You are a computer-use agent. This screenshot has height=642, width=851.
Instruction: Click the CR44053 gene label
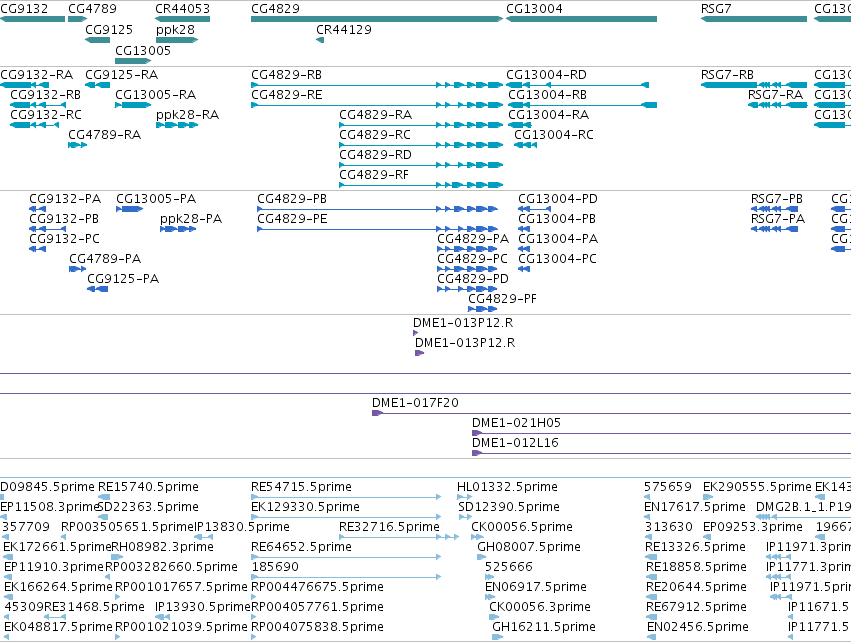tap(182, 9)
